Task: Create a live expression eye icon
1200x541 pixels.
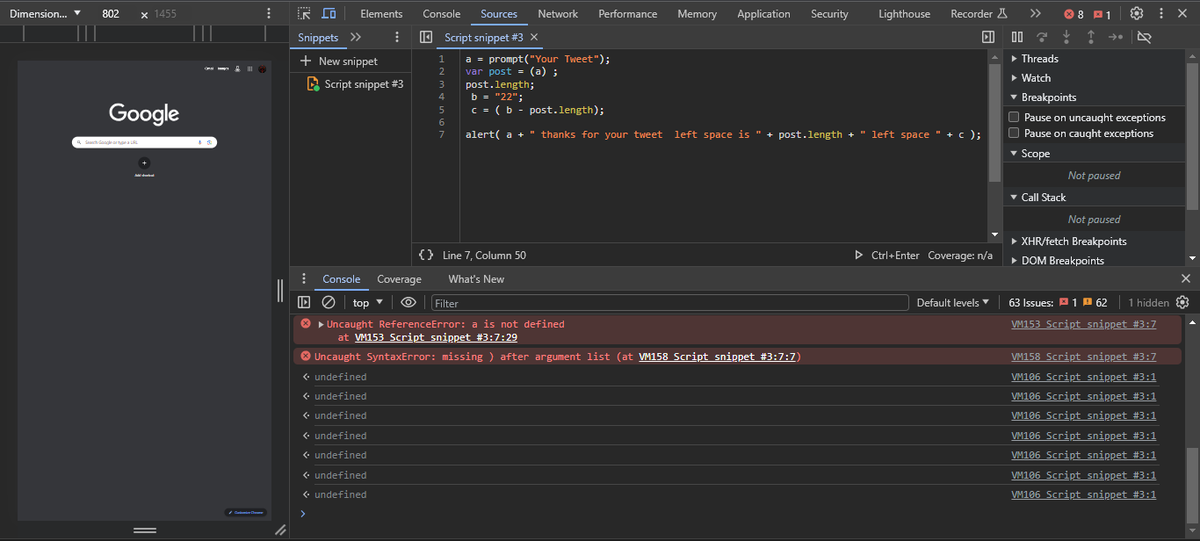Action: coord(408,302)
